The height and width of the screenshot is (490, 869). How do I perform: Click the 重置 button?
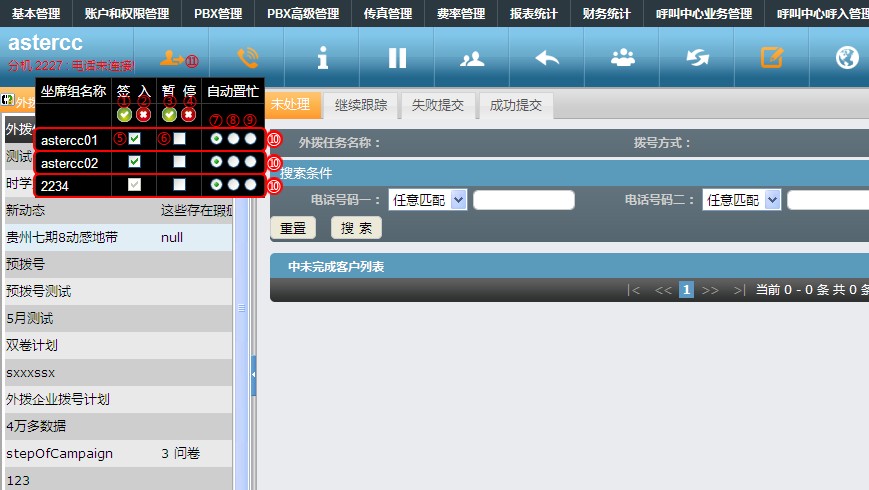tap(293, 228)
